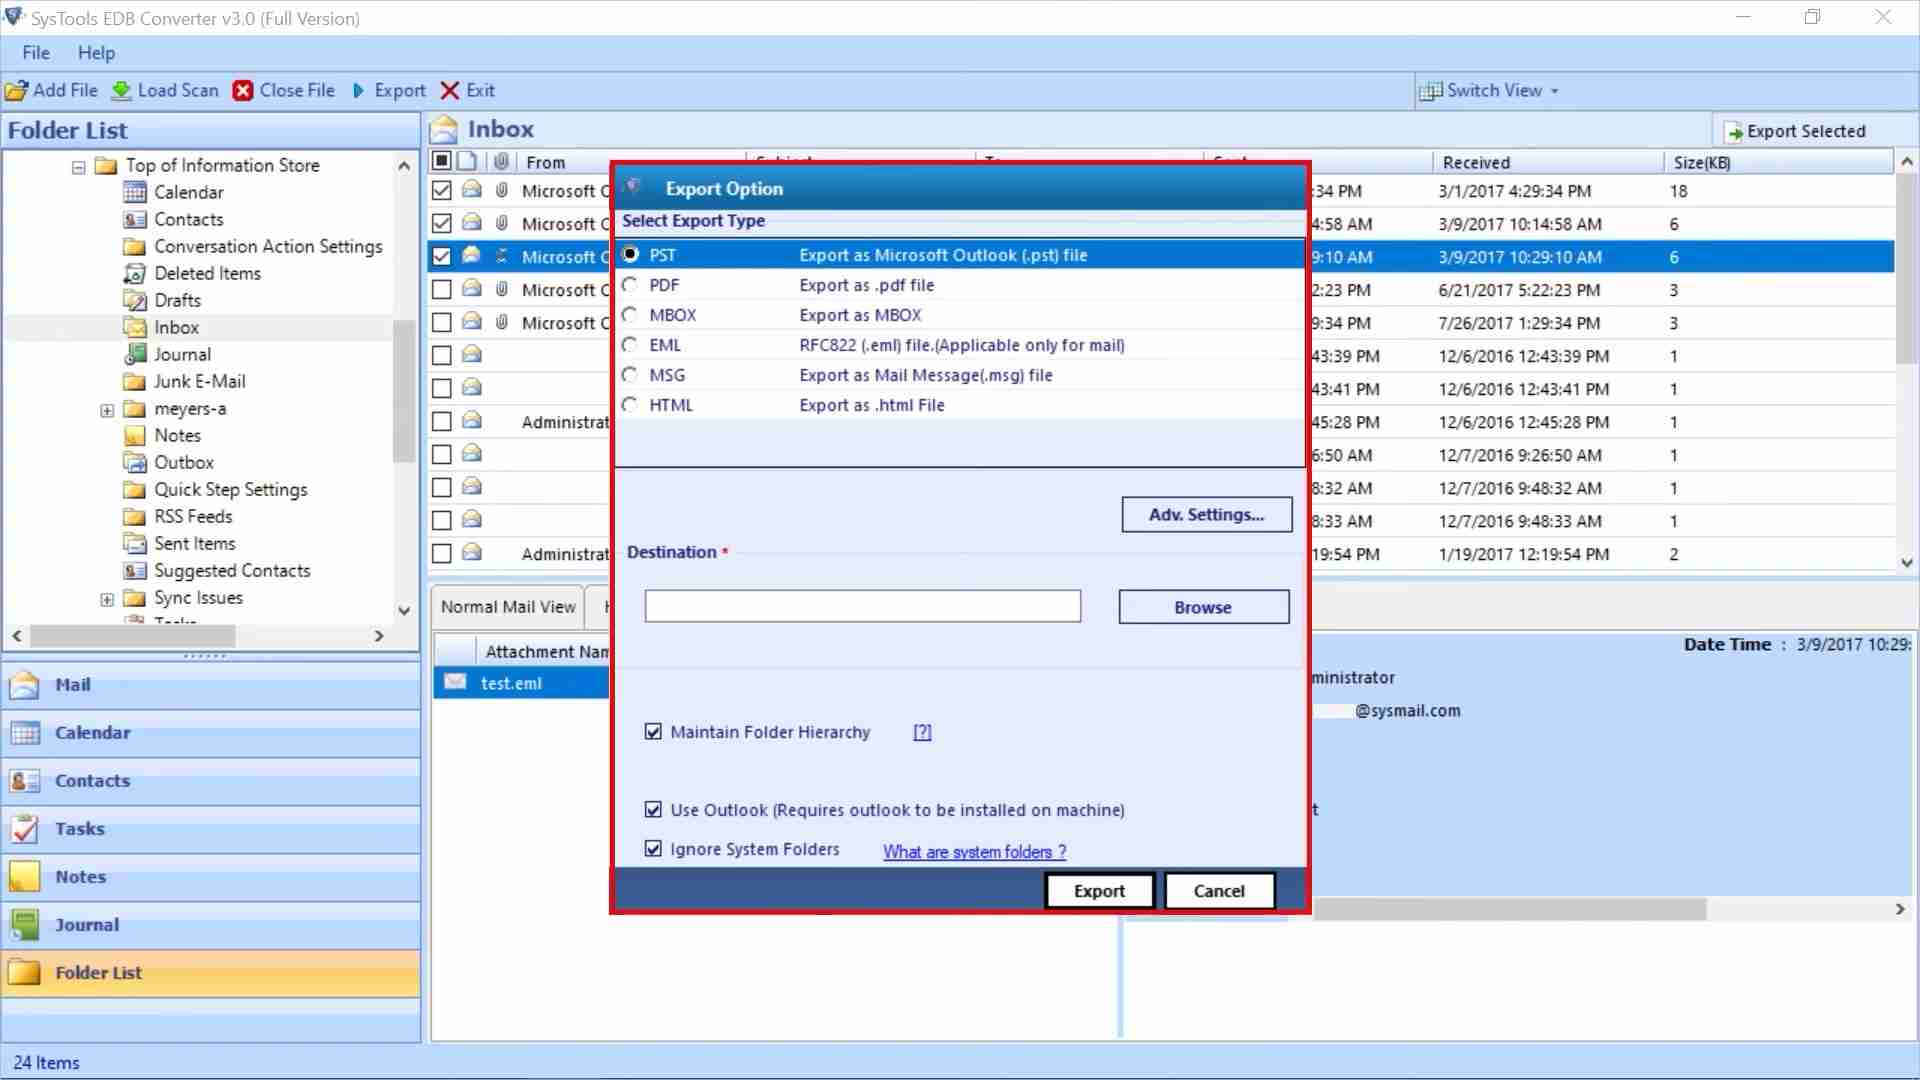Viewport: 1920px width, 1080px height.
Task: Click inside the Destination input field
Action: [862, 606]
